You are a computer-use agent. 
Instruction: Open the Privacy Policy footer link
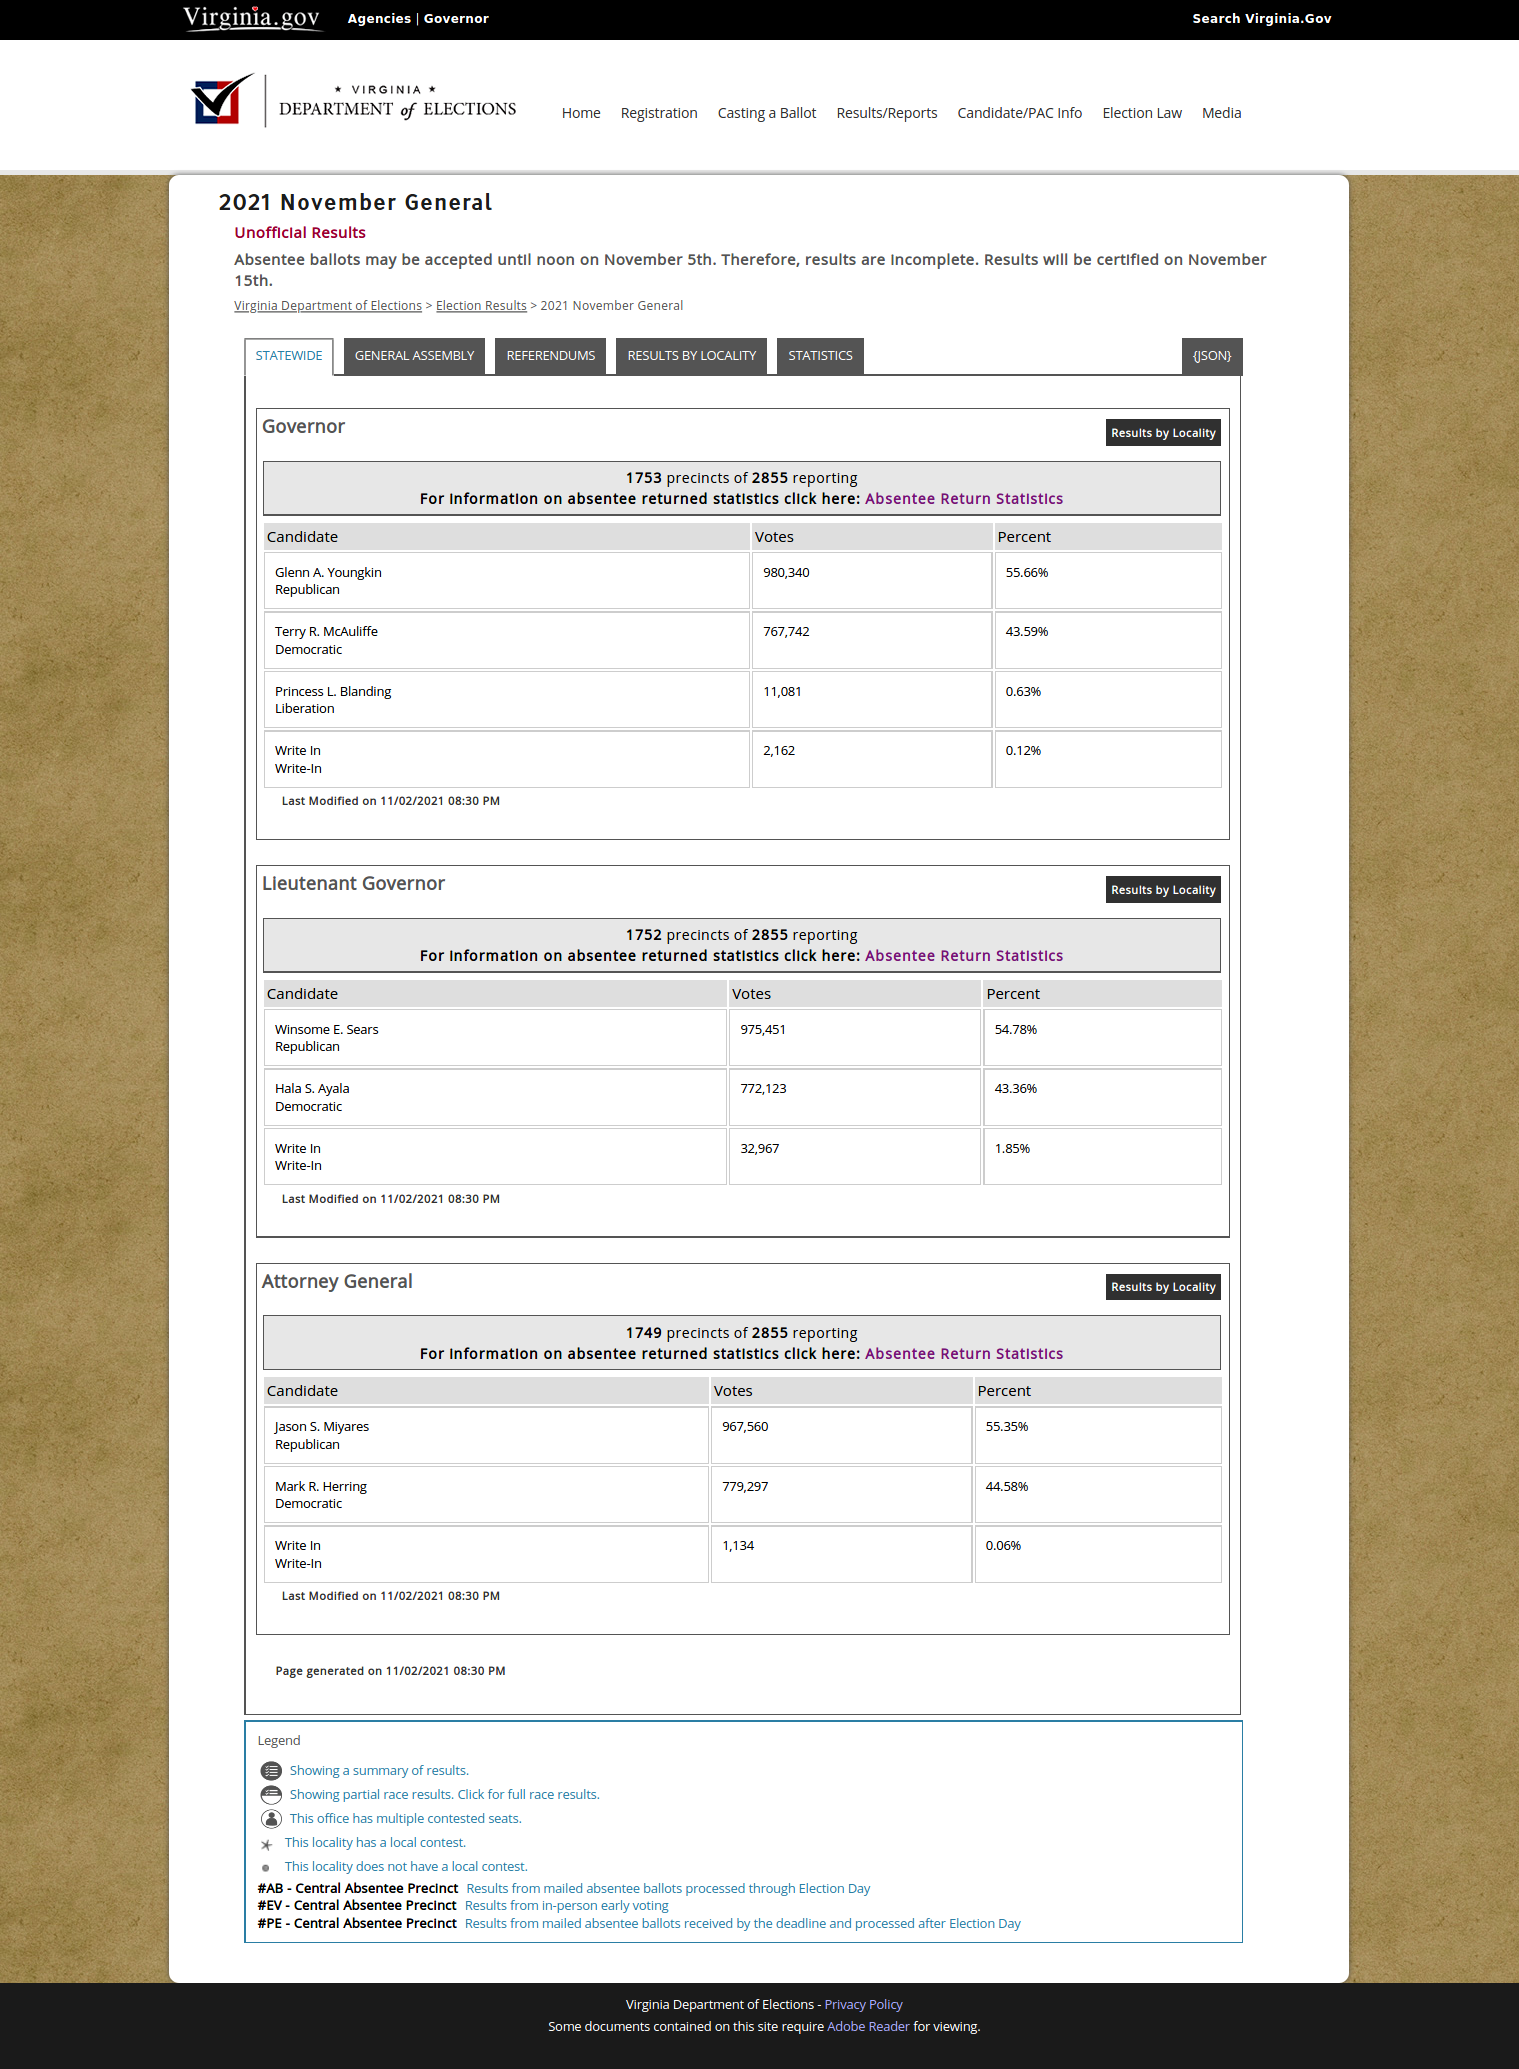coord(863,2004)
